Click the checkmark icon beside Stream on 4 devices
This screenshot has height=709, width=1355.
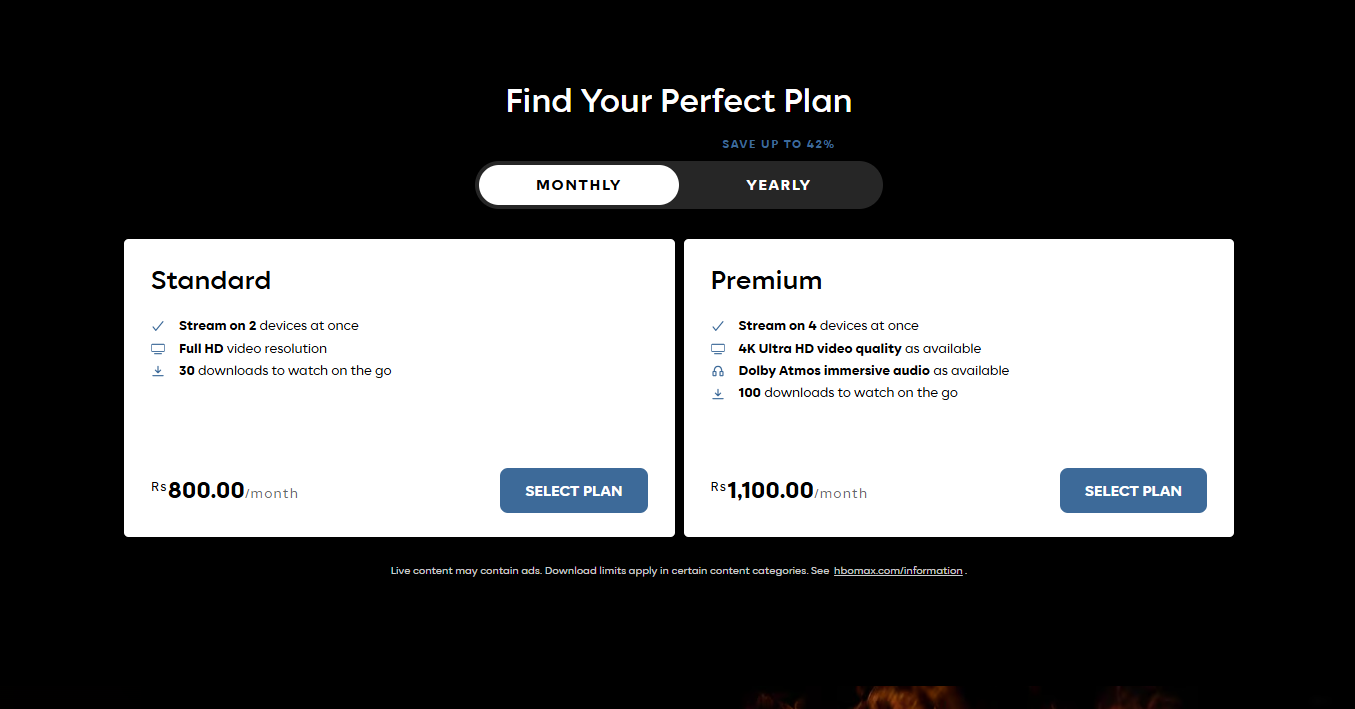pyautogui.click(x=717, y=326)
